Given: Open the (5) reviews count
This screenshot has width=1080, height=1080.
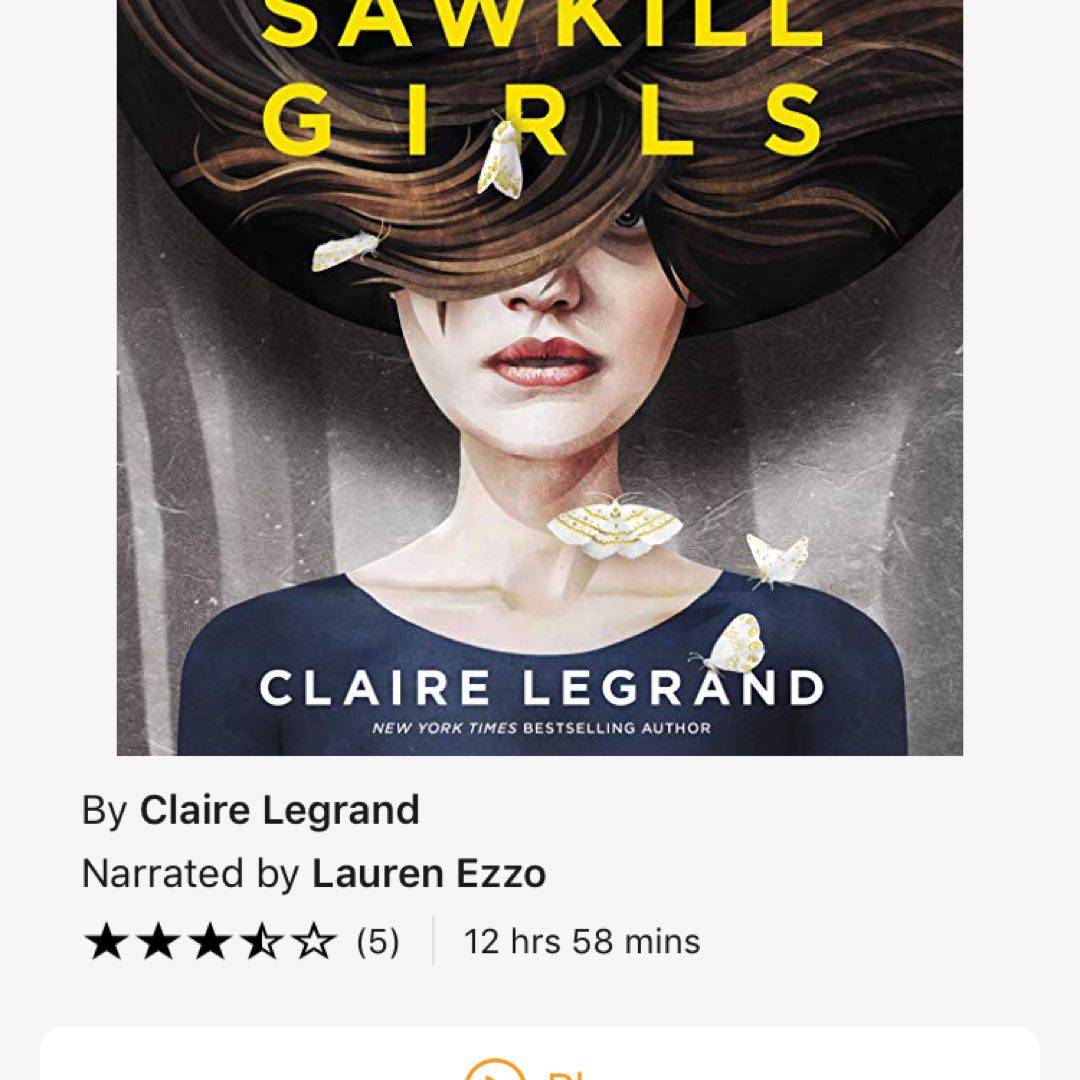Looking at the screenshot, I should pos(377,942).
